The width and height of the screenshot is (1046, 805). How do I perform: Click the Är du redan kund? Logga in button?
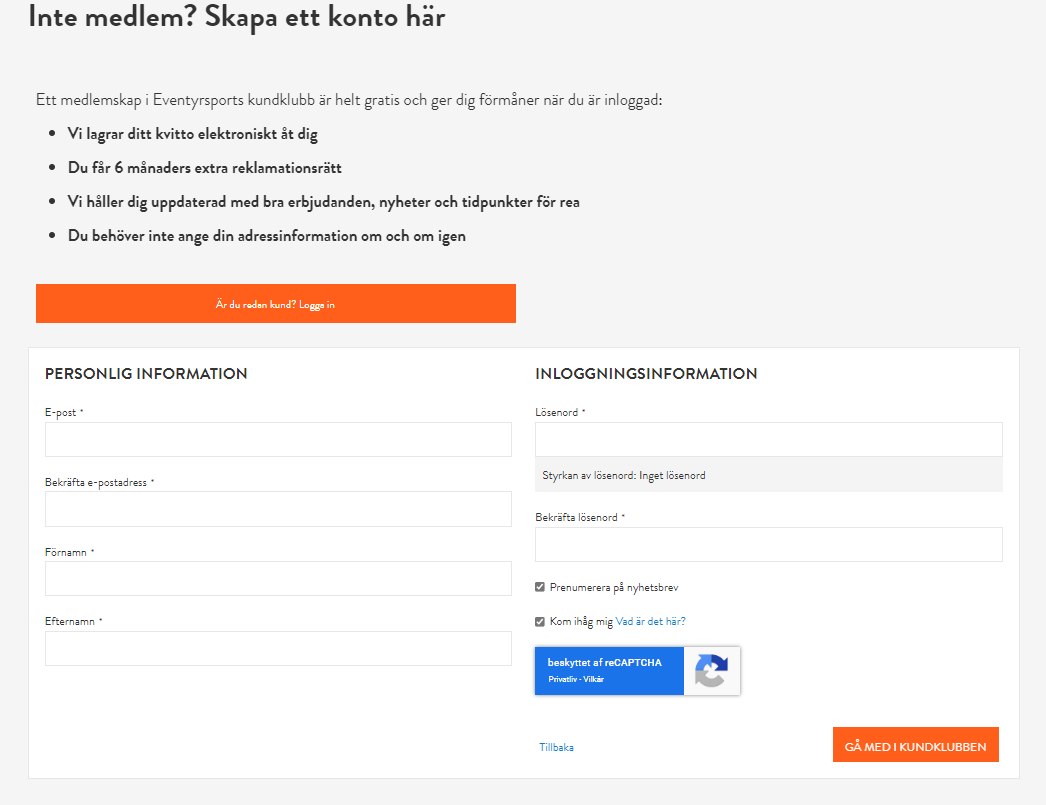click(x=276, y=303)
